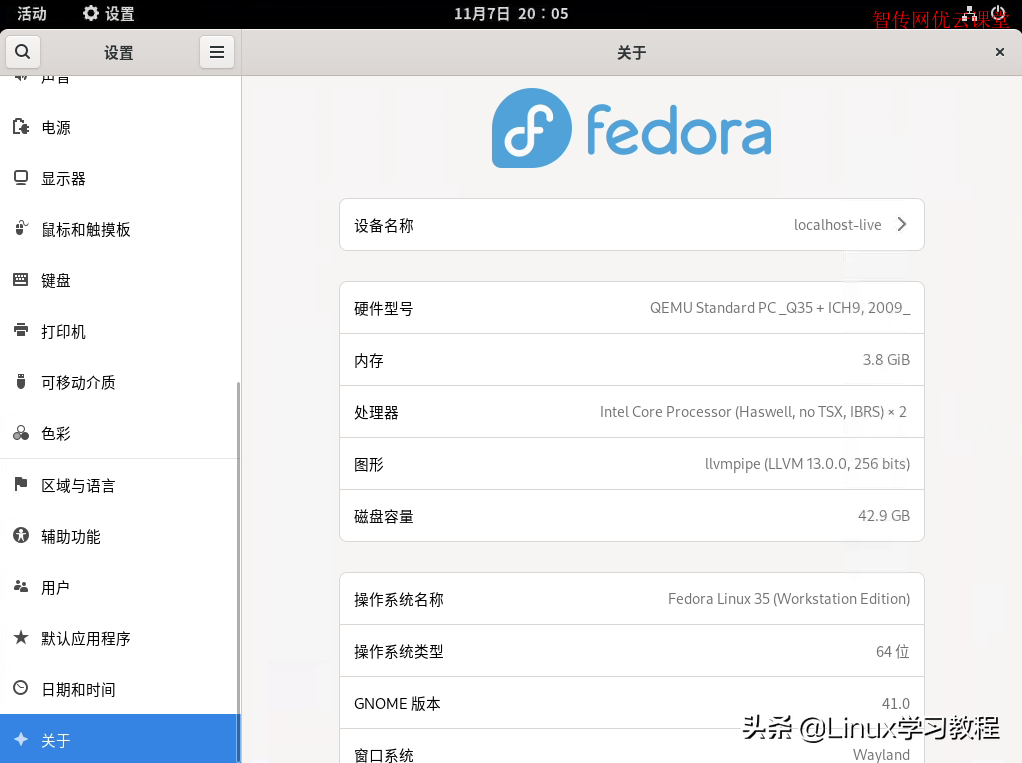Screen dimensions: 1022x763
Task: Select the 键盘 (Keyboard) settings icon
Action: 20,280
